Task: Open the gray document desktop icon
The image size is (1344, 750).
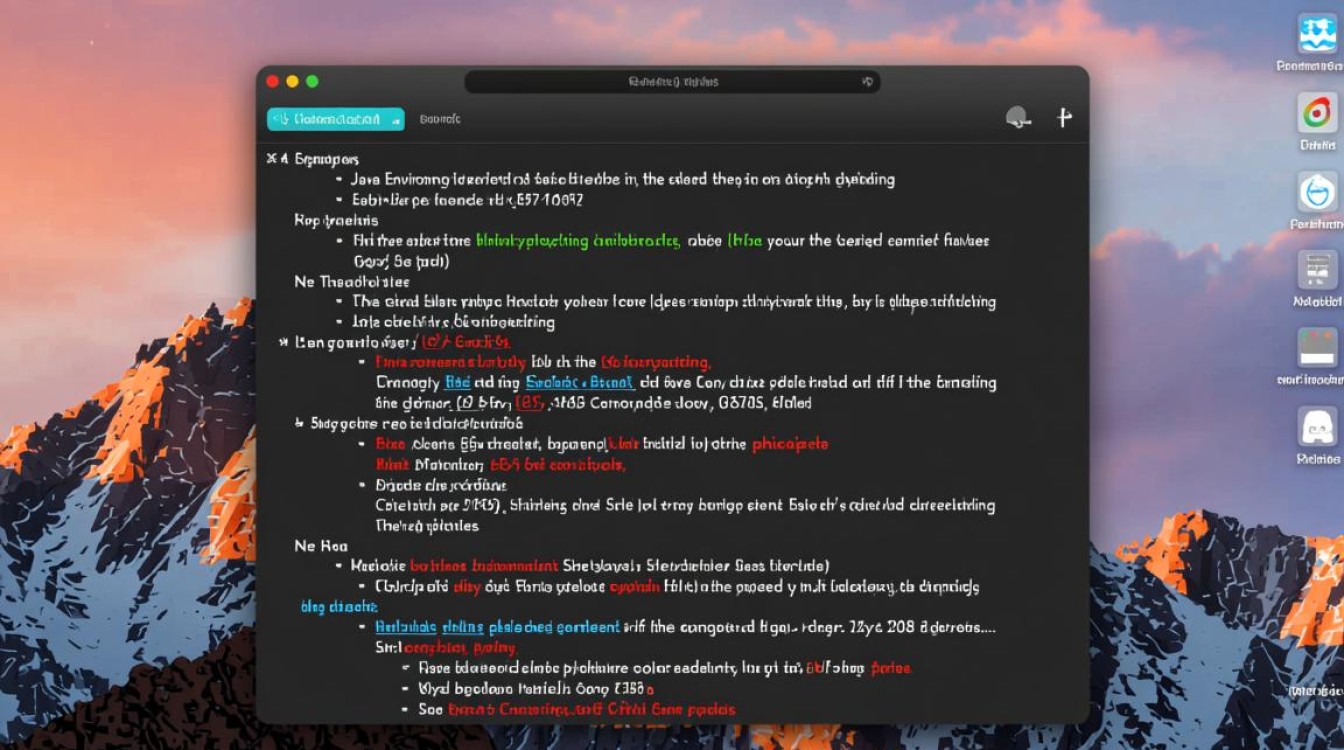Action: (1317, 270)
